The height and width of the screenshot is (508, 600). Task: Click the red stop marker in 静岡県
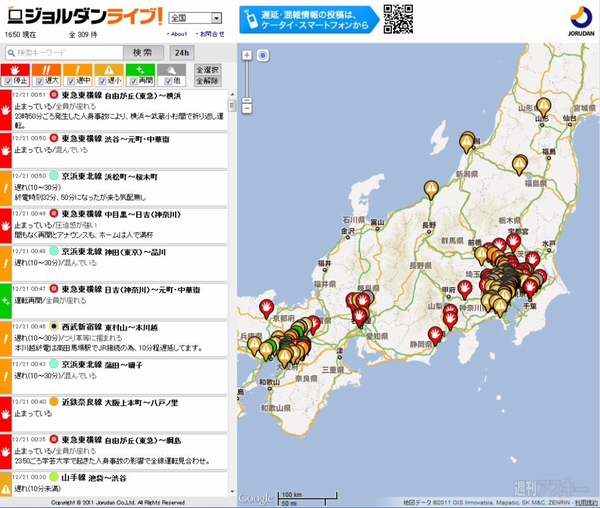pos(435,336)
